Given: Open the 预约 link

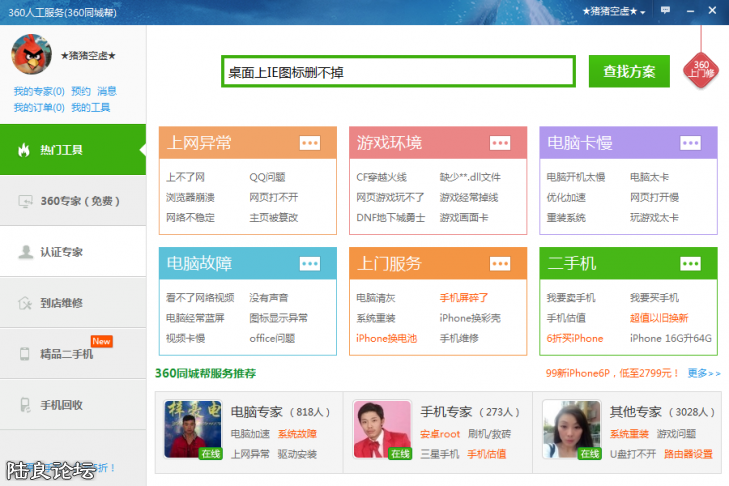Looking at the screenshot, I should [81, 91].
